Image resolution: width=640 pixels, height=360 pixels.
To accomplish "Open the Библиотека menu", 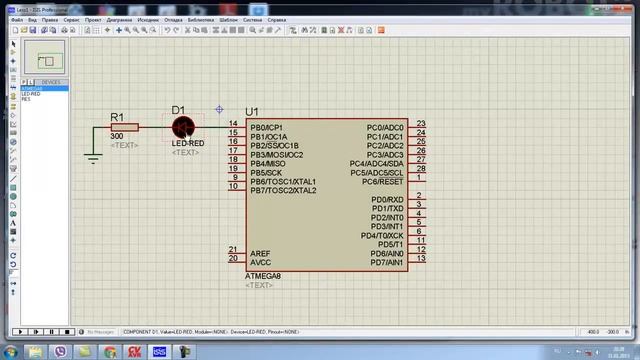I will 200,20.
